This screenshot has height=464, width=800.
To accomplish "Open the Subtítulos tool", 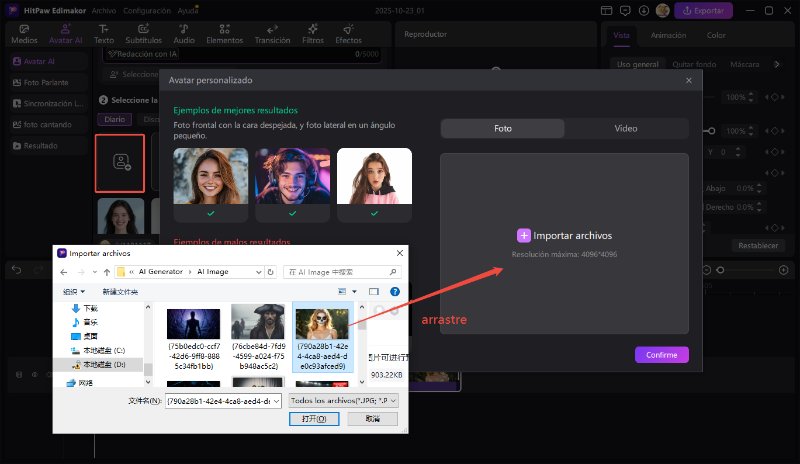I will click(143, 35).
